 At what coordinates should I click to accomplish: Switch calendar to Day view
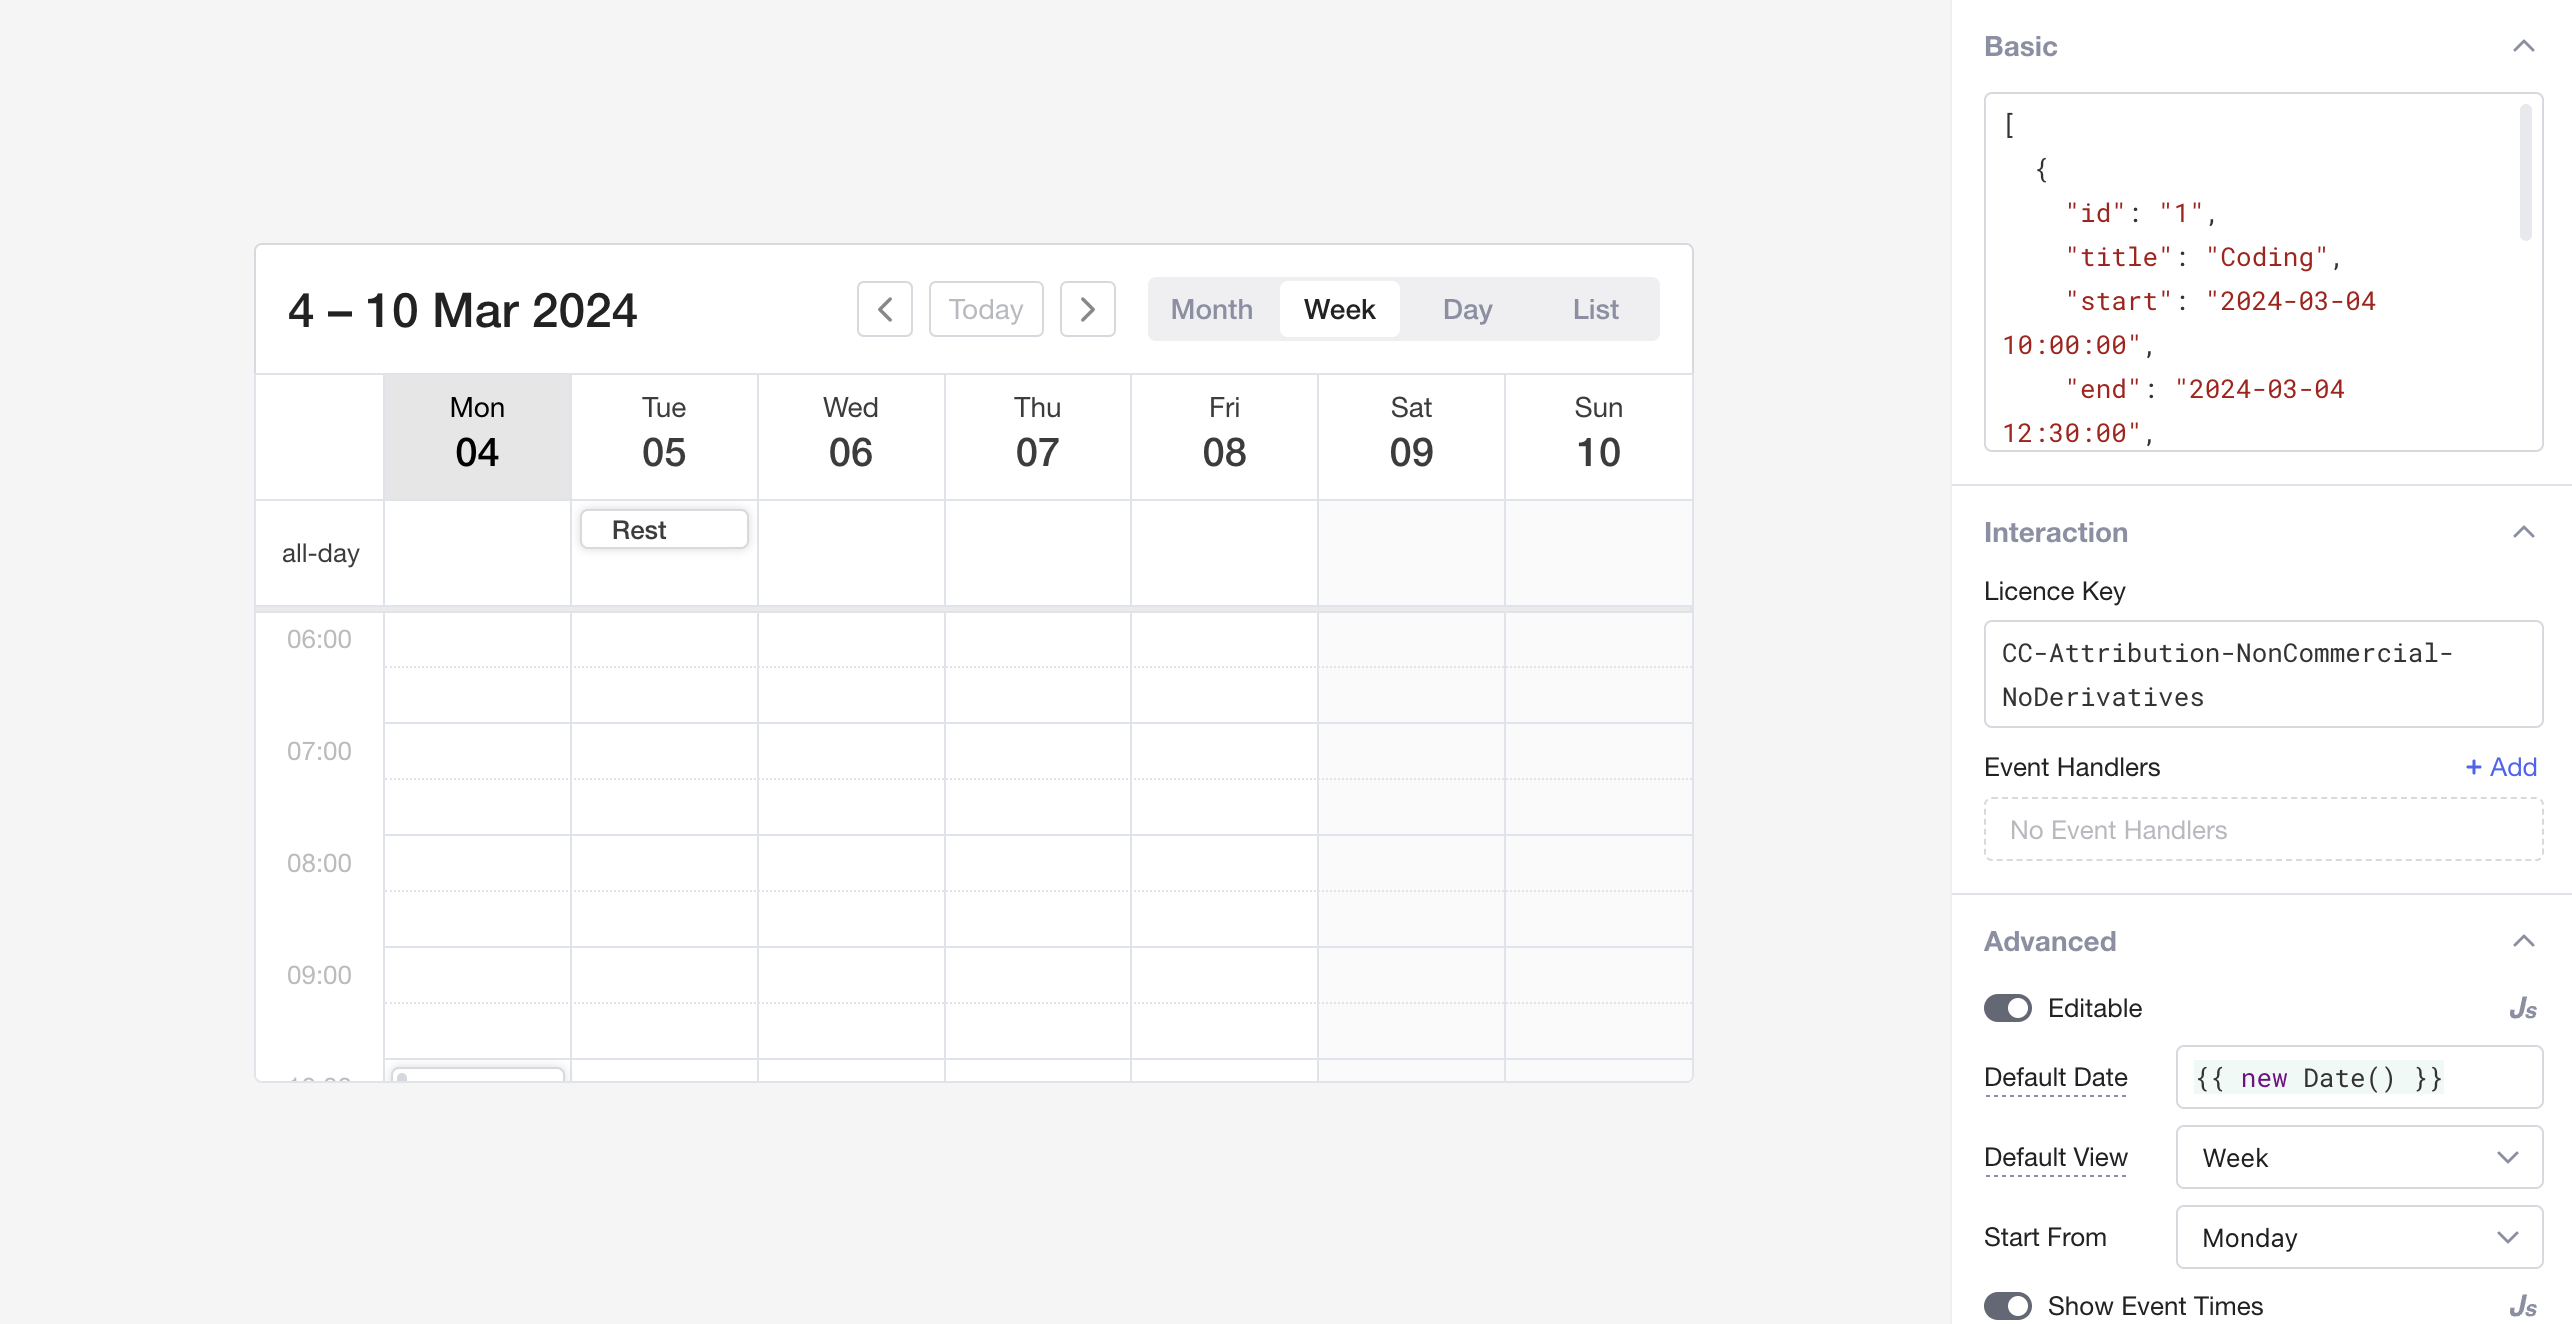click(1467, 309)
